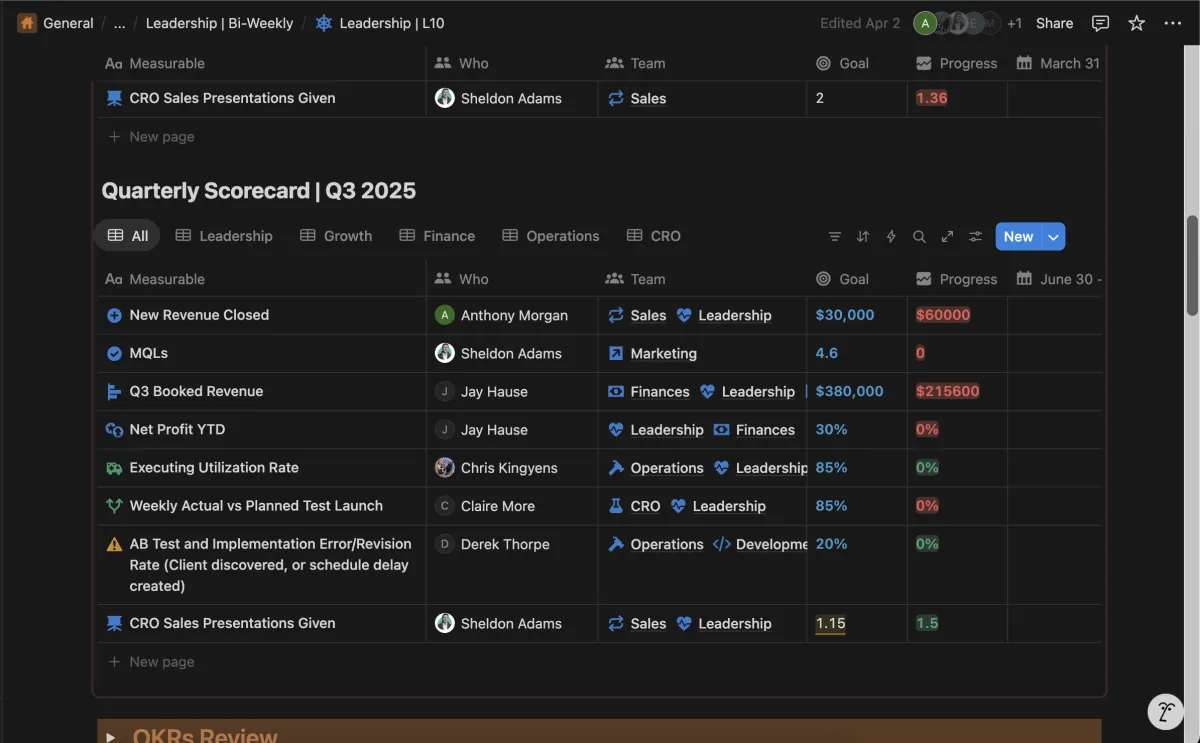The image size is (1200, 743).
Task: Switch to the Growth view tab
Action: [336, 236]
